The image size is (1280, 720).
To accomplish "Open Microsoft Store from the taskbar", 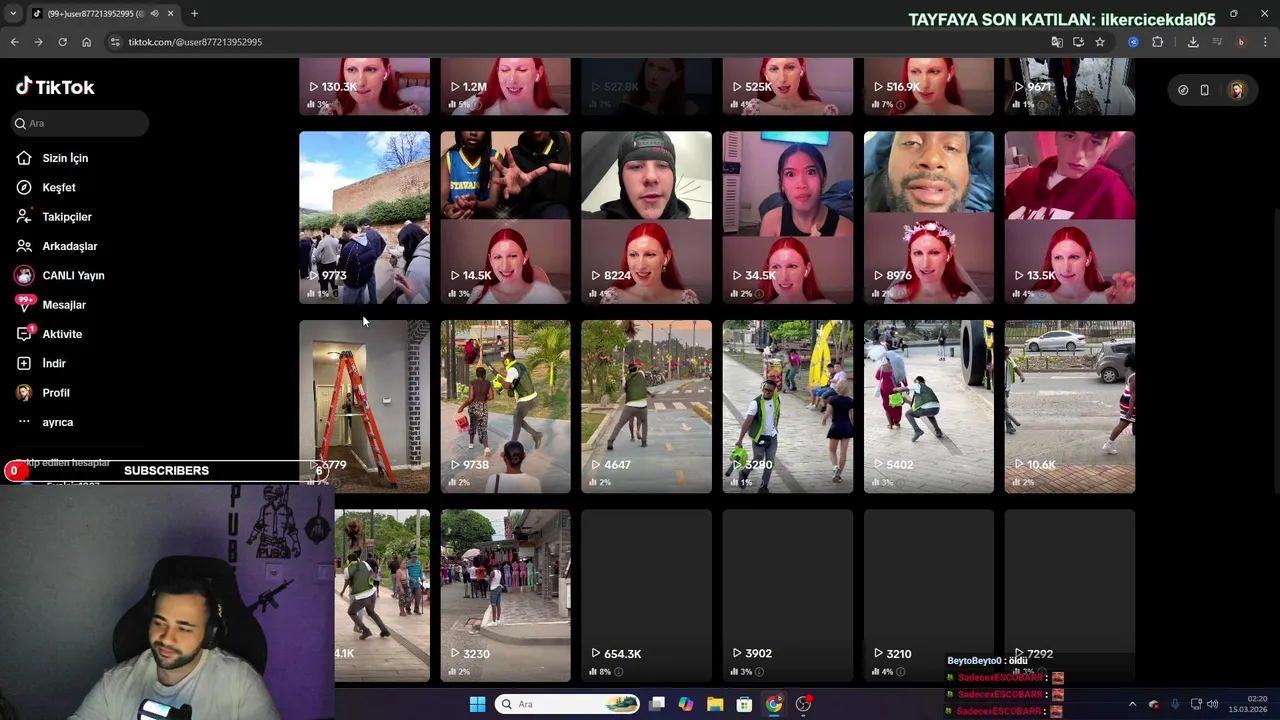I will [744, 704].
